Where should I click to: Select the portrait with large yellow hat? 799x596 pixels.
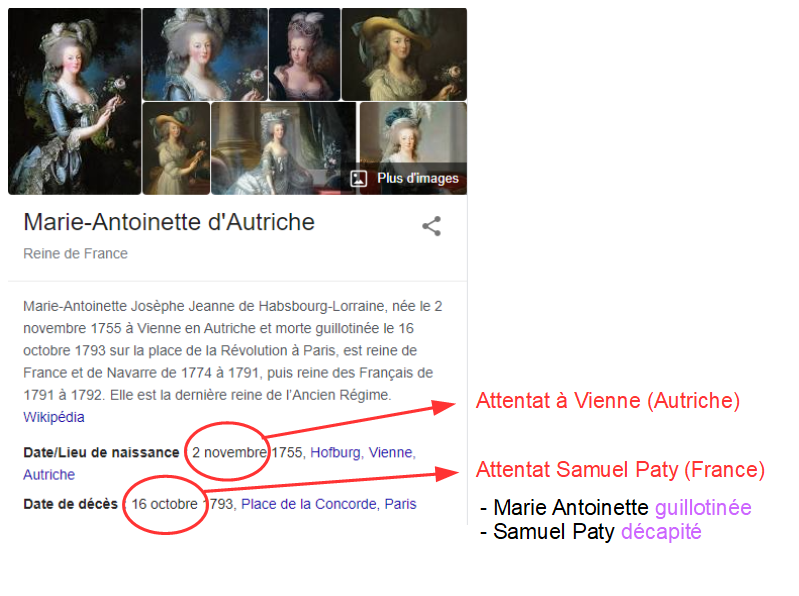404,54
